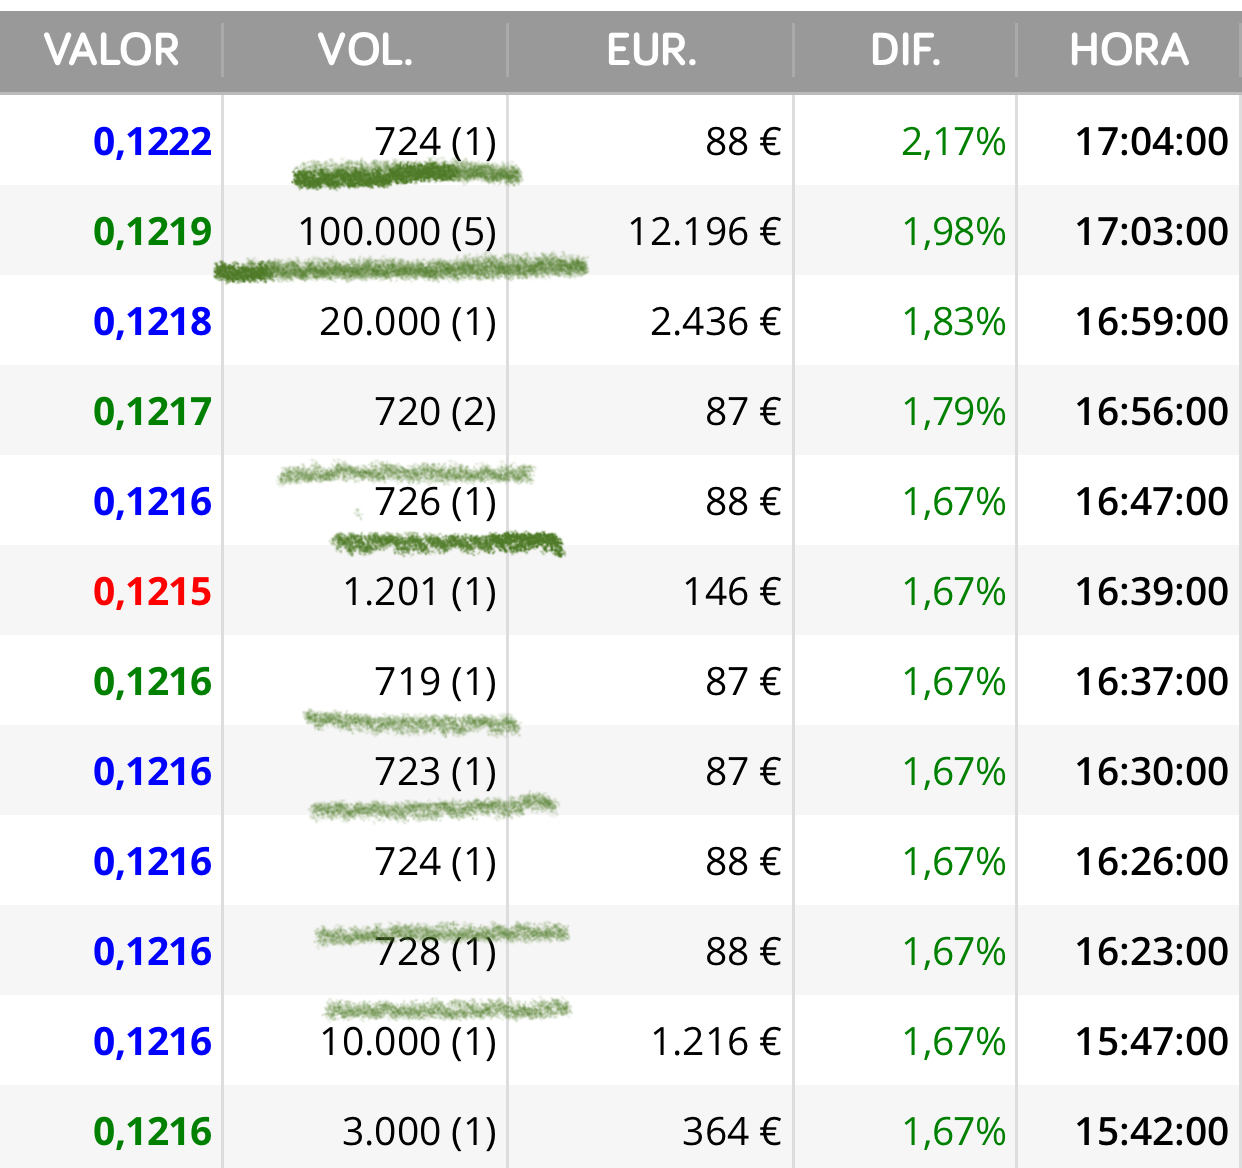Select the 20.000 (1) volume cell
1242x1168 pixels.
[408, 322]
